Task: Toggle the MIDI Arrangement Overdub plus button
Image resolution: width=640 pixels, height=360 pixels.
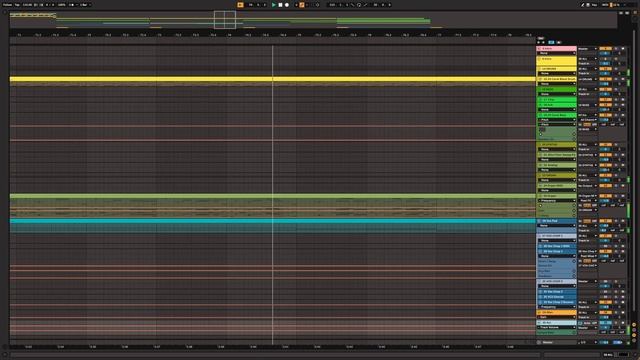Action: point(296,5)
